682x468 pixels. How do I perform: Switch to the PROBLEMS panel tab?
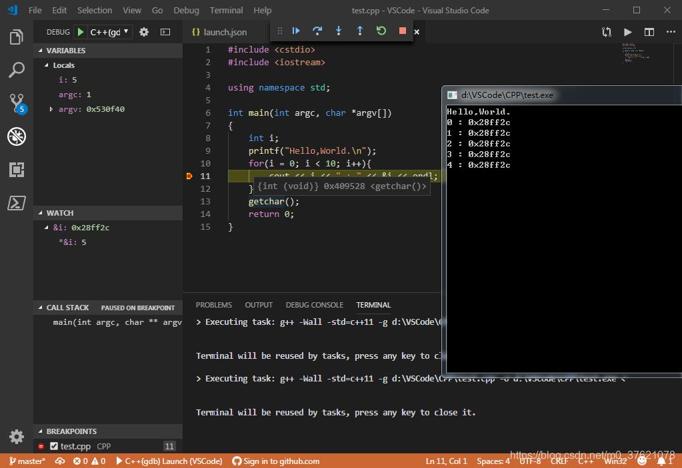(214, 305)
